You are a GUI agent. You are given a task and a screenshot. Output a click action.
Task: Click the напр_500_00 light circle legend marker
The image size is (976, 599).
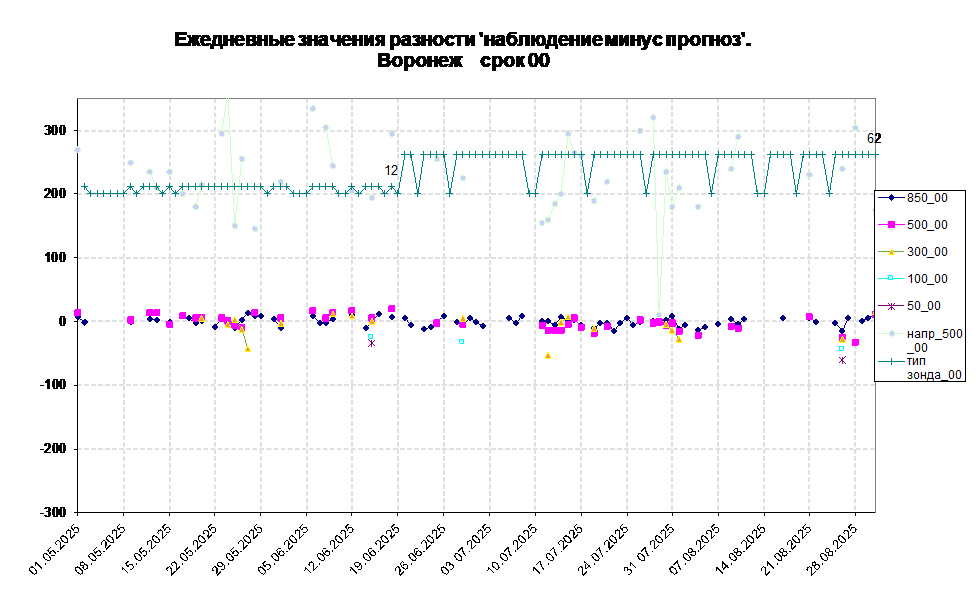coord(891,333)
